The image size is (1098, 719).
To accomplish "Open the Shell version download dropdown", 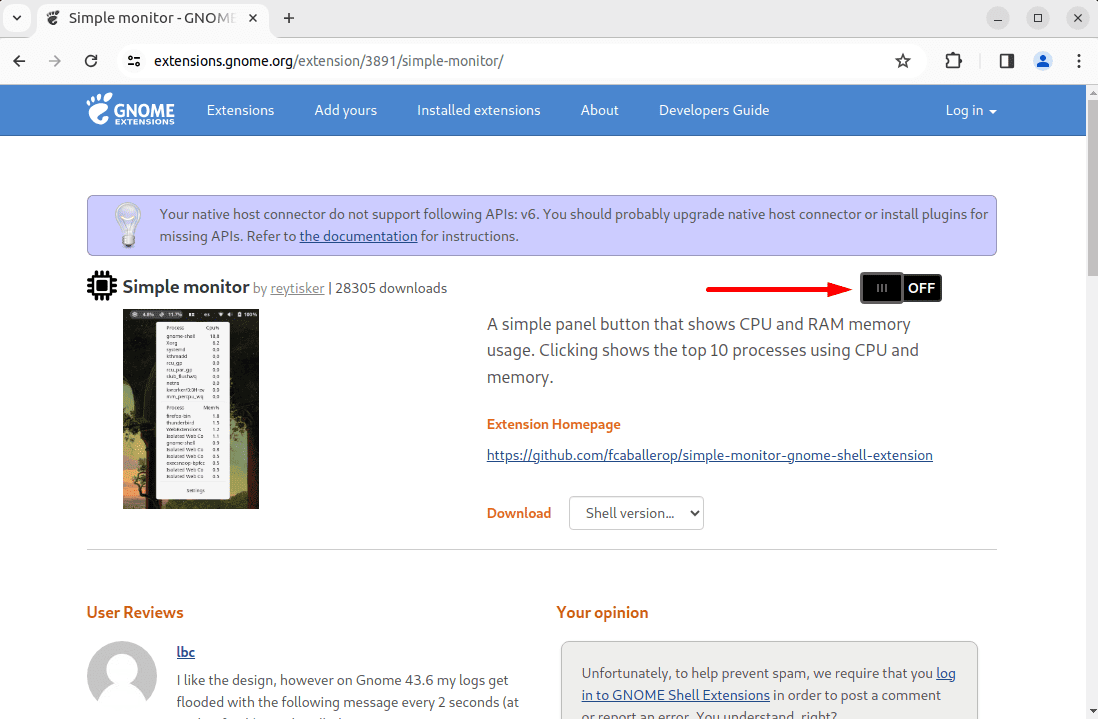I will point(636,513).
